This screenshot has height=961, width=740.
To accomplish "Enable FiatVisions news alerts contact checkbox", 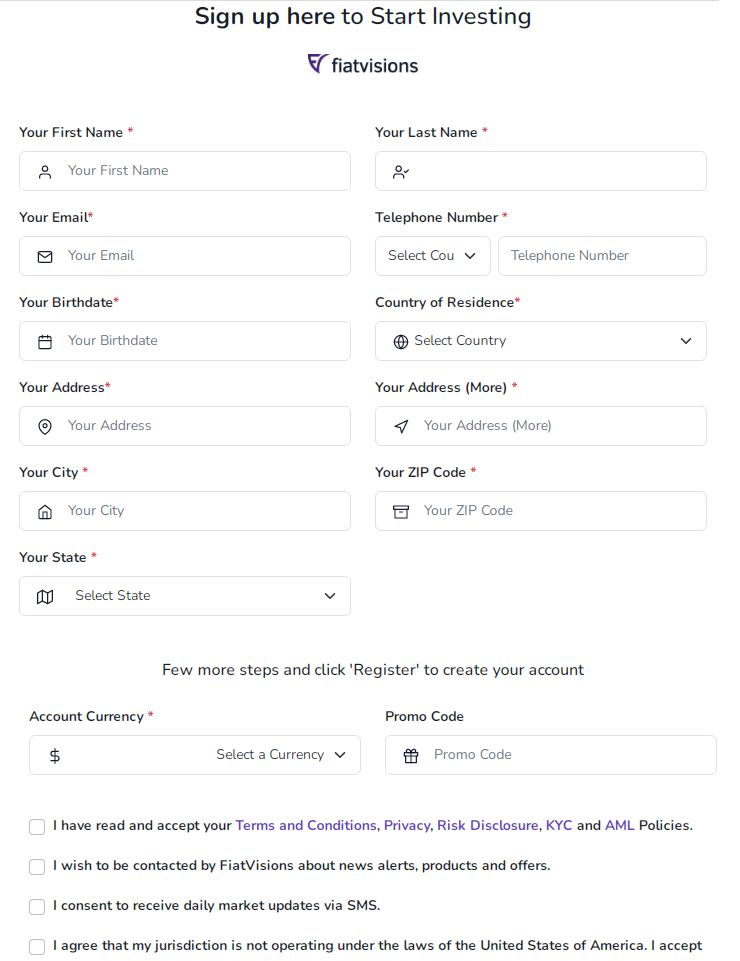I will (x=37, y=867).
